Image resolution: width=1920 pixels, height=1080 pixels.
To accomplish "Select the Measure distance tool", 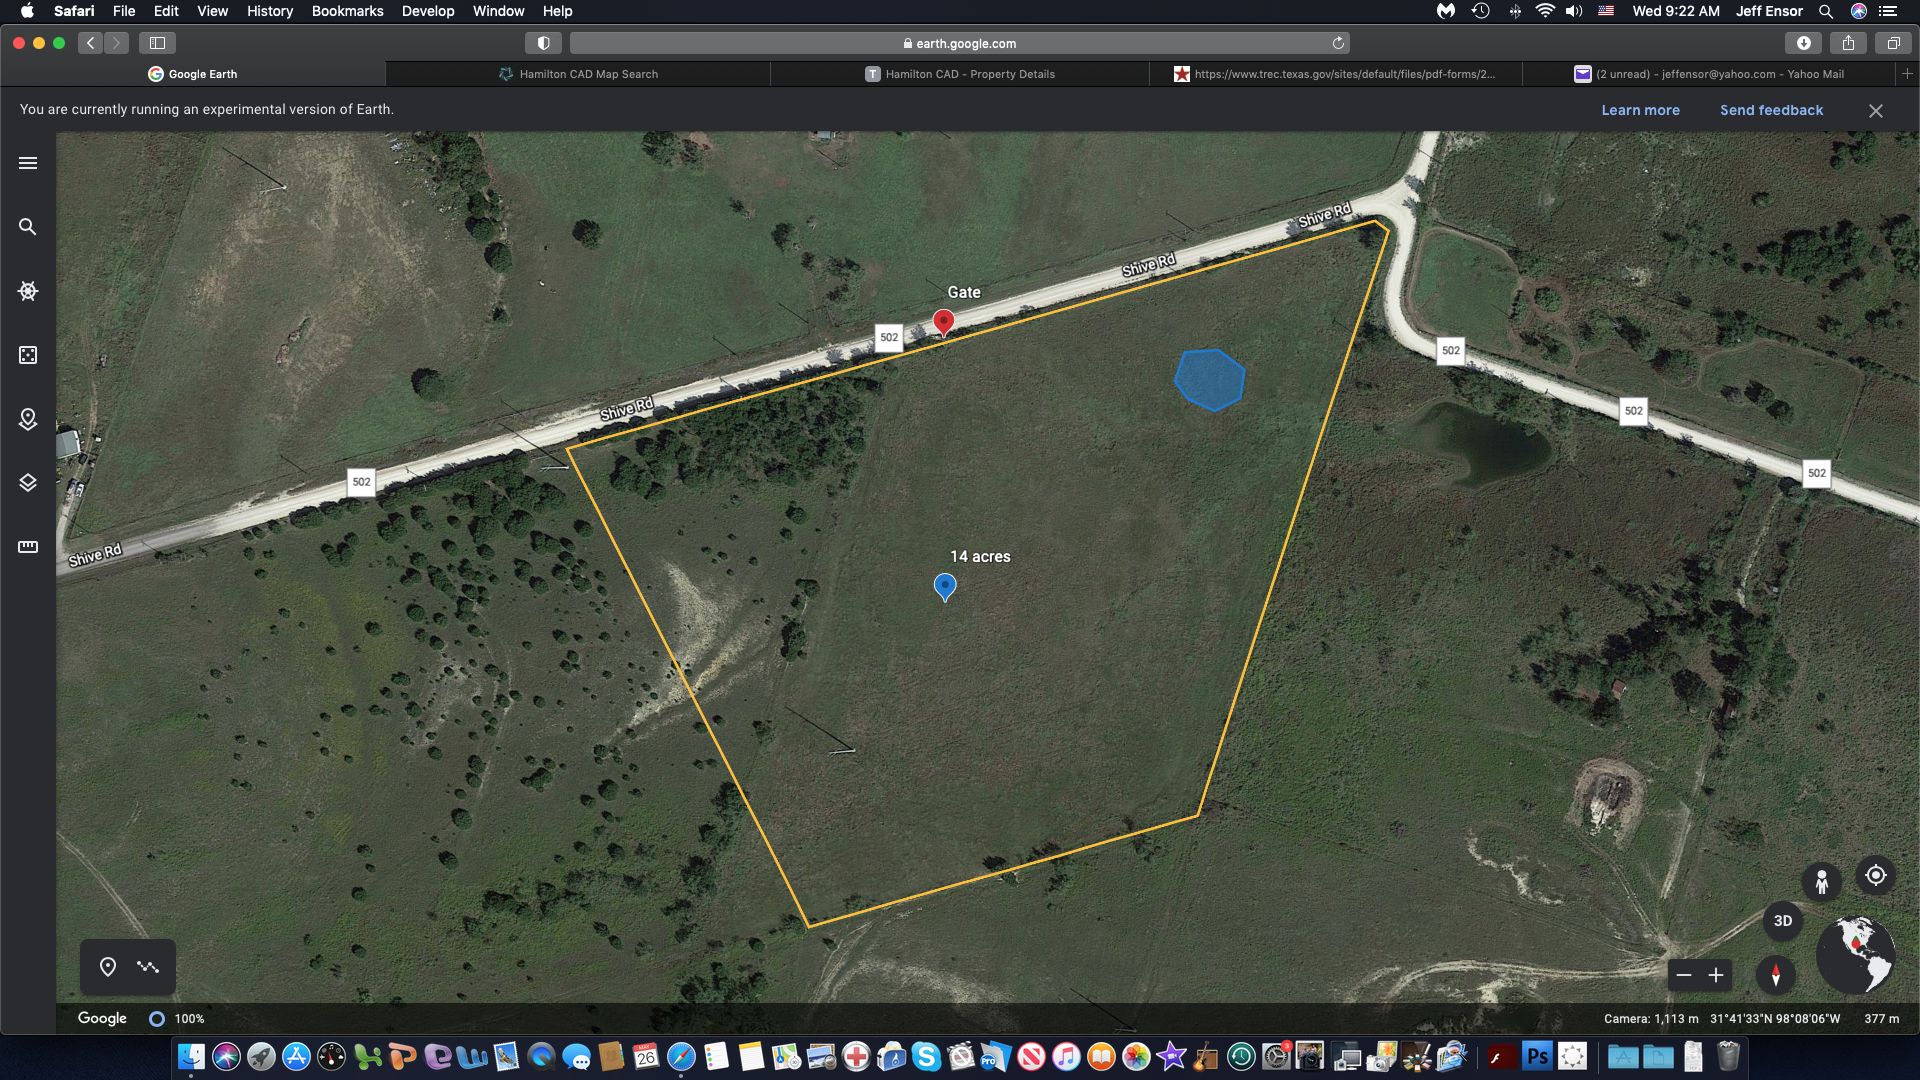I will pos(28,547).
